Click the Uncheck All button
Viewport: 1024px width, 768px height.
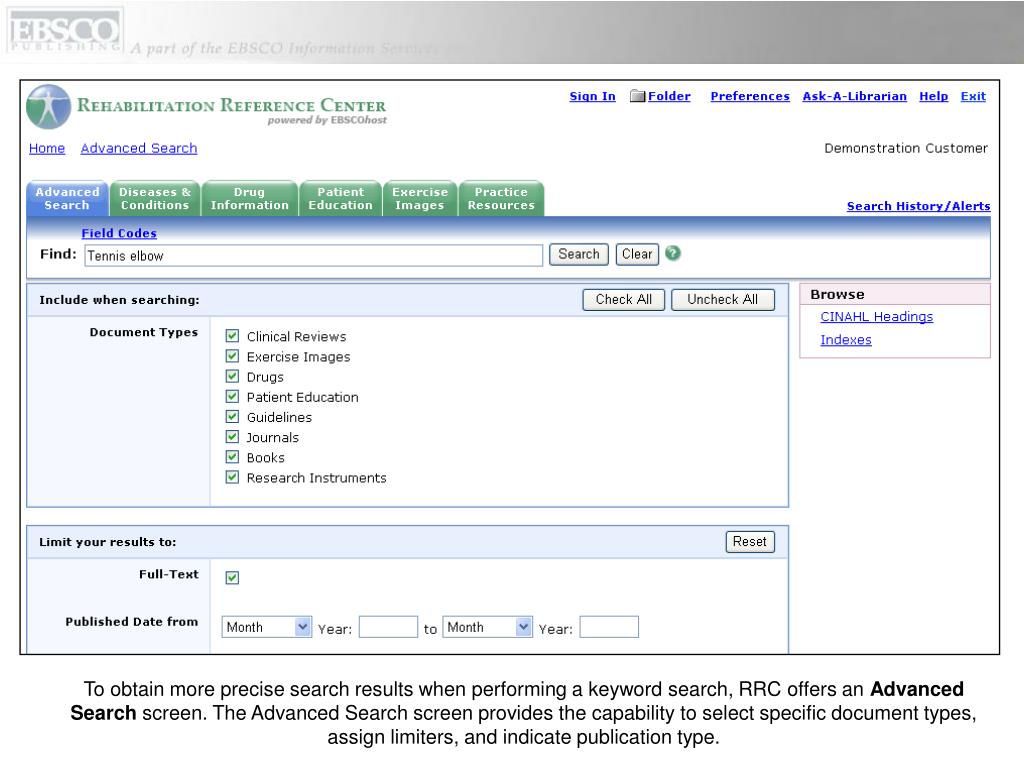coord(723,300)
